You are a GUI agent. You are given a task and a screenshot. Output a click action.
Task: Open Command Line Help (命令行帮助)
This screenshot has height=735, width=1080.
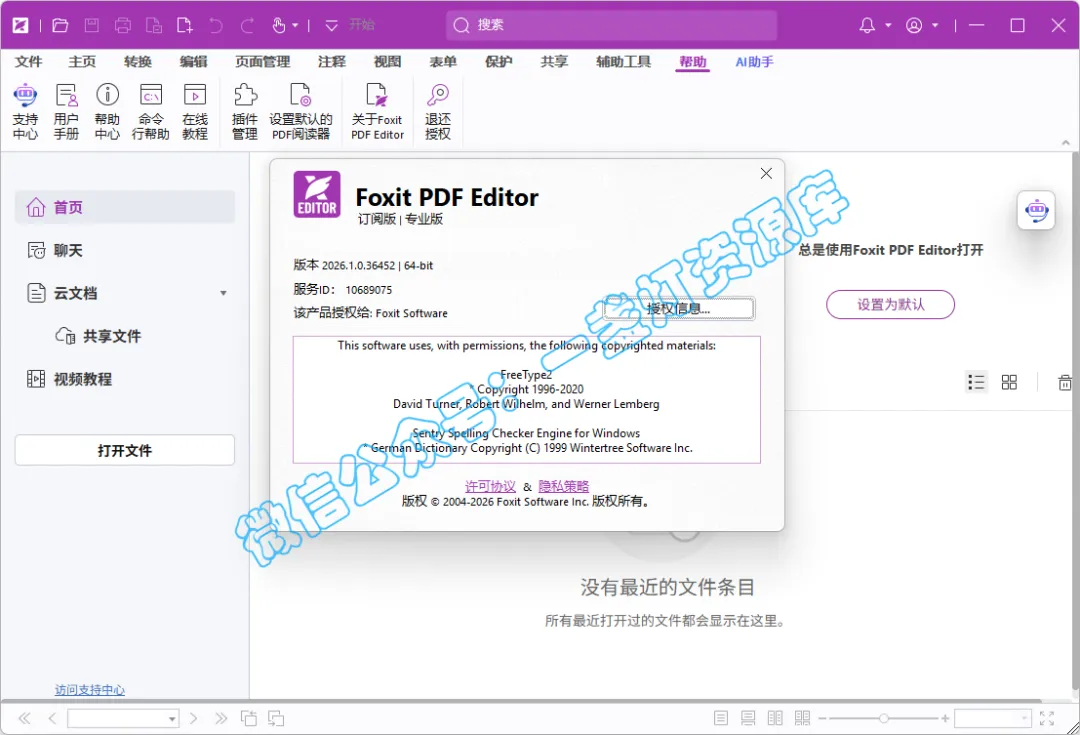pyautogui.click(x=151, y=111)
